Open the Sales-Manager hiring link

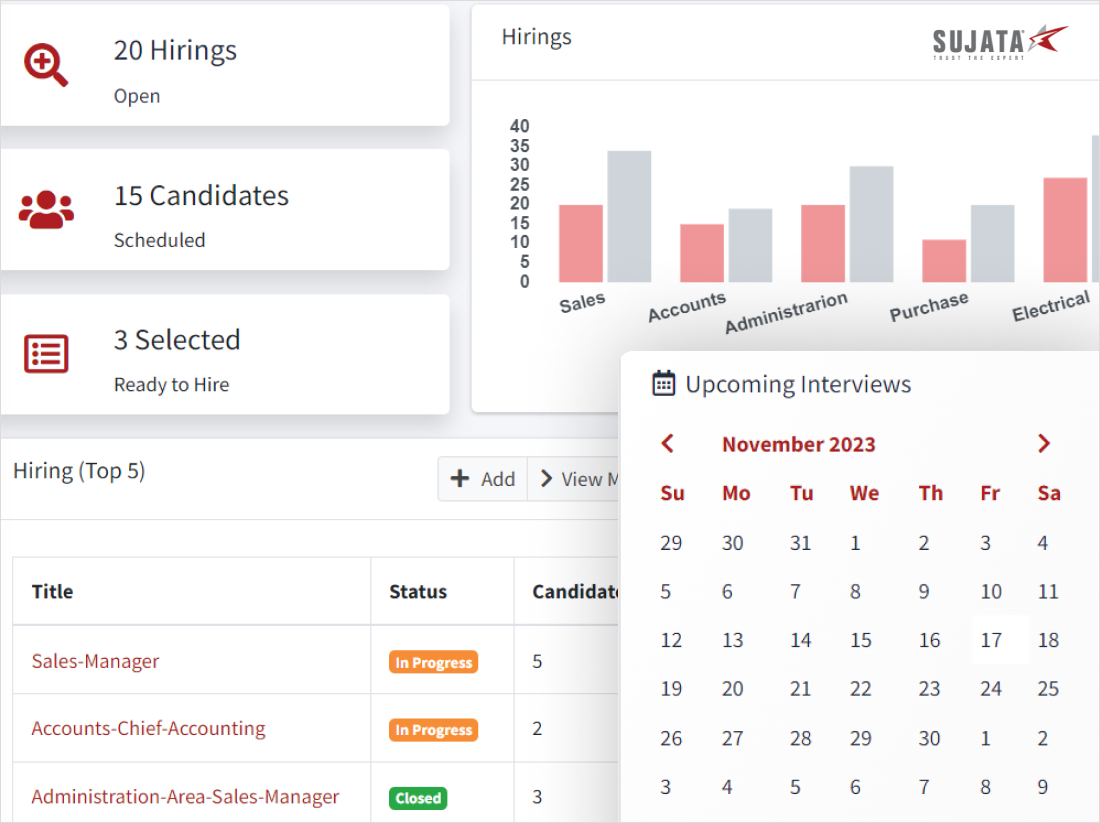pyautogui.click(x=95, y=661)
